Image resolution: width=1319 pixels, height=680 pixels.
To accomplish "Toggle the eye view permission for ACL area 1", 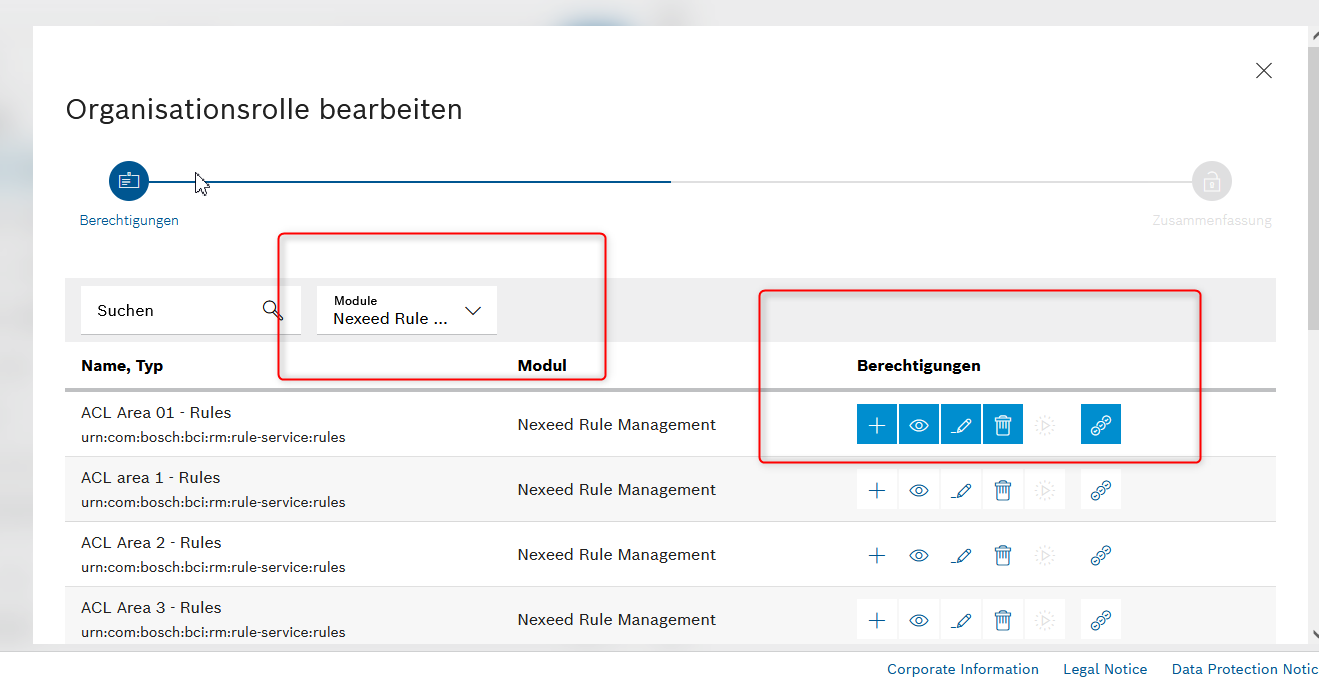I will coord(918,489).
